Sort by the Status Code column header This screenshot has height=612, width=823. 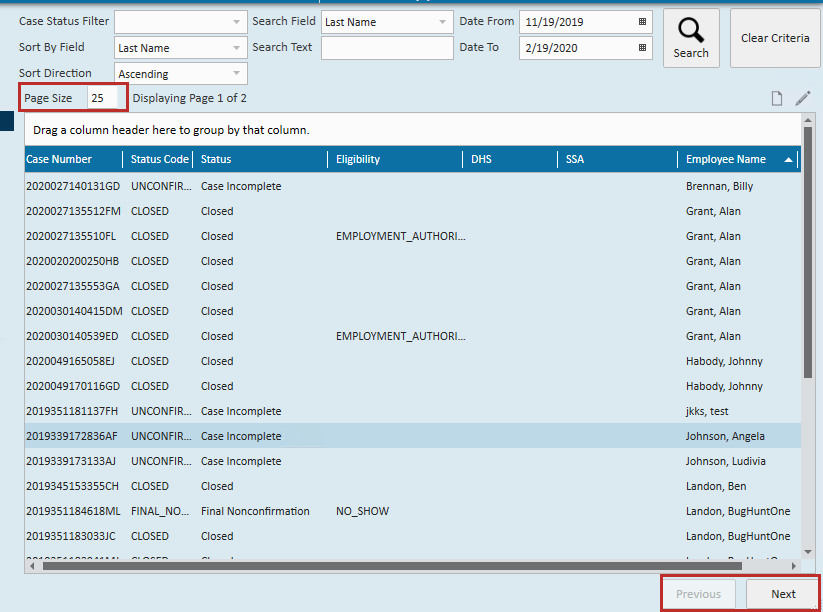pos(159,160)
